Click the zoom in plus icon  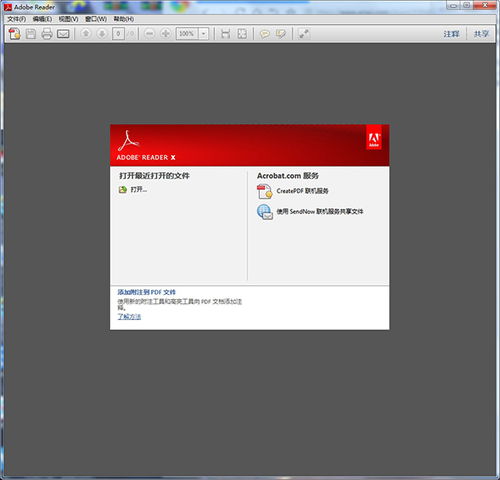(x=166, y=34)
